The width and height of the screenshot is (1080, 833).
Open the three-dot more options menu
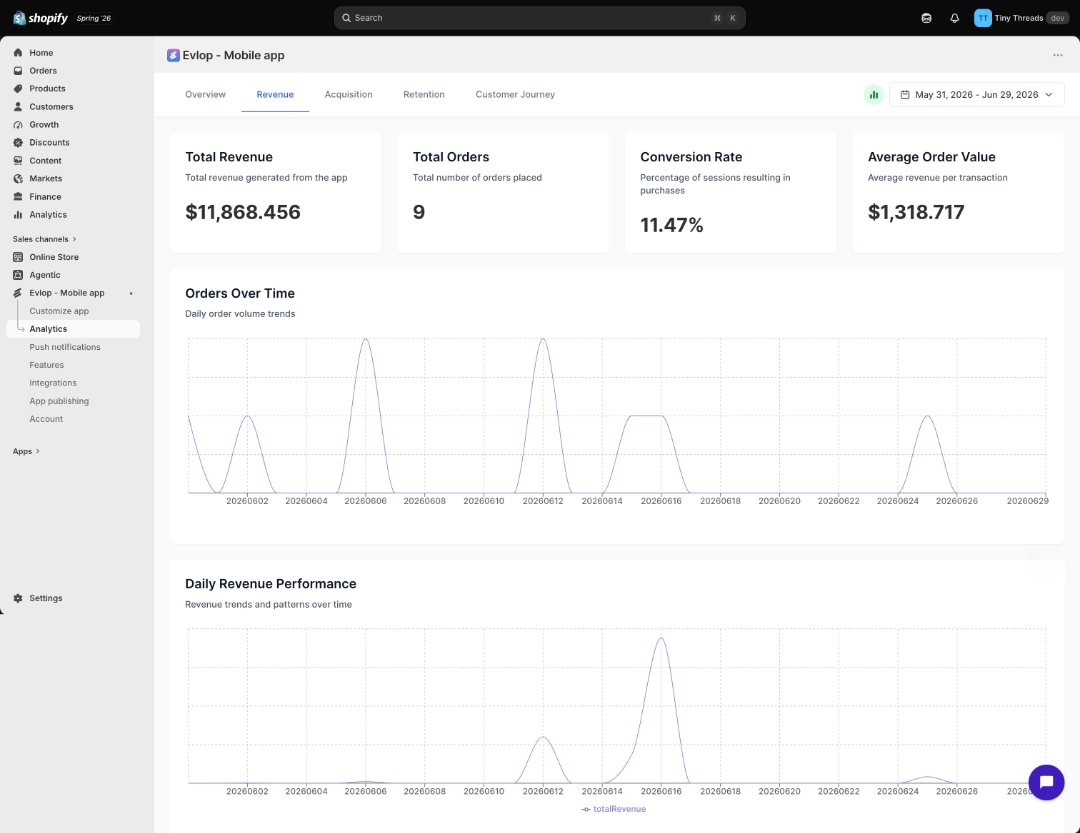1057,55
